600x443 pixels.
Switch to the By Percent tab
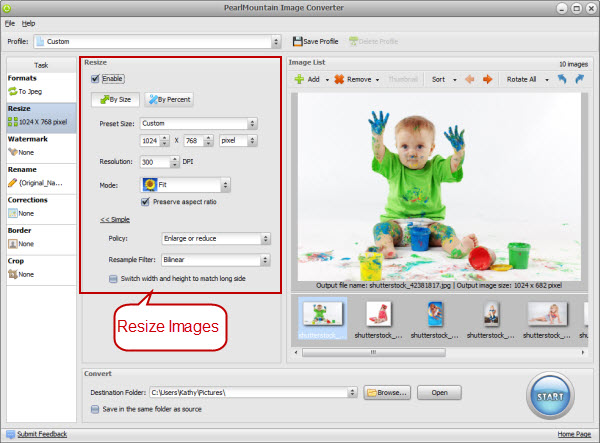169,100
